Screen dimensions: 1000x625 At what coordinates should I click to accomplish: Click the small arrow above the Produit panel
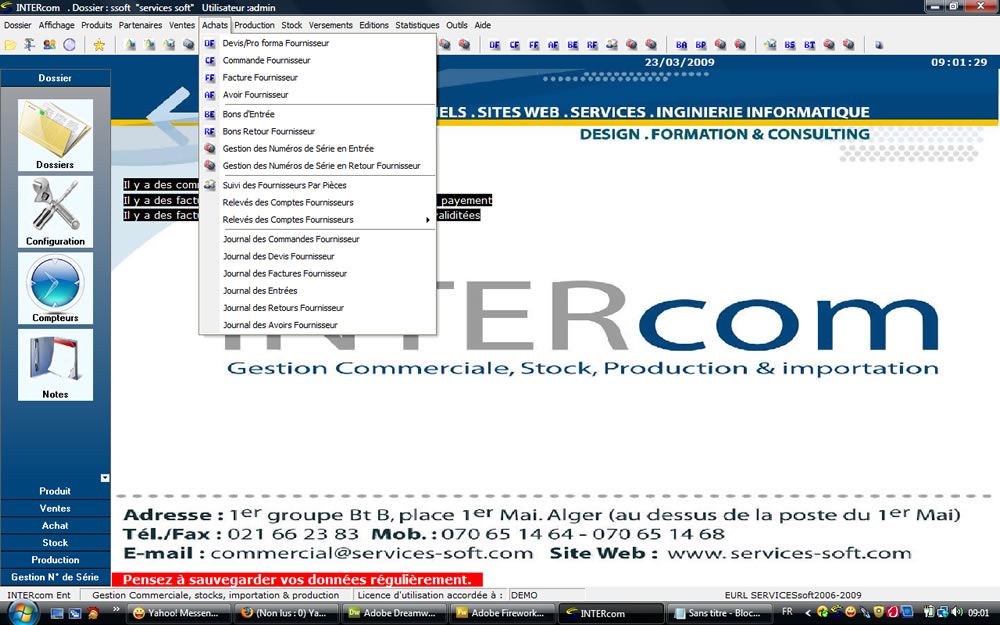pos(105,478)
